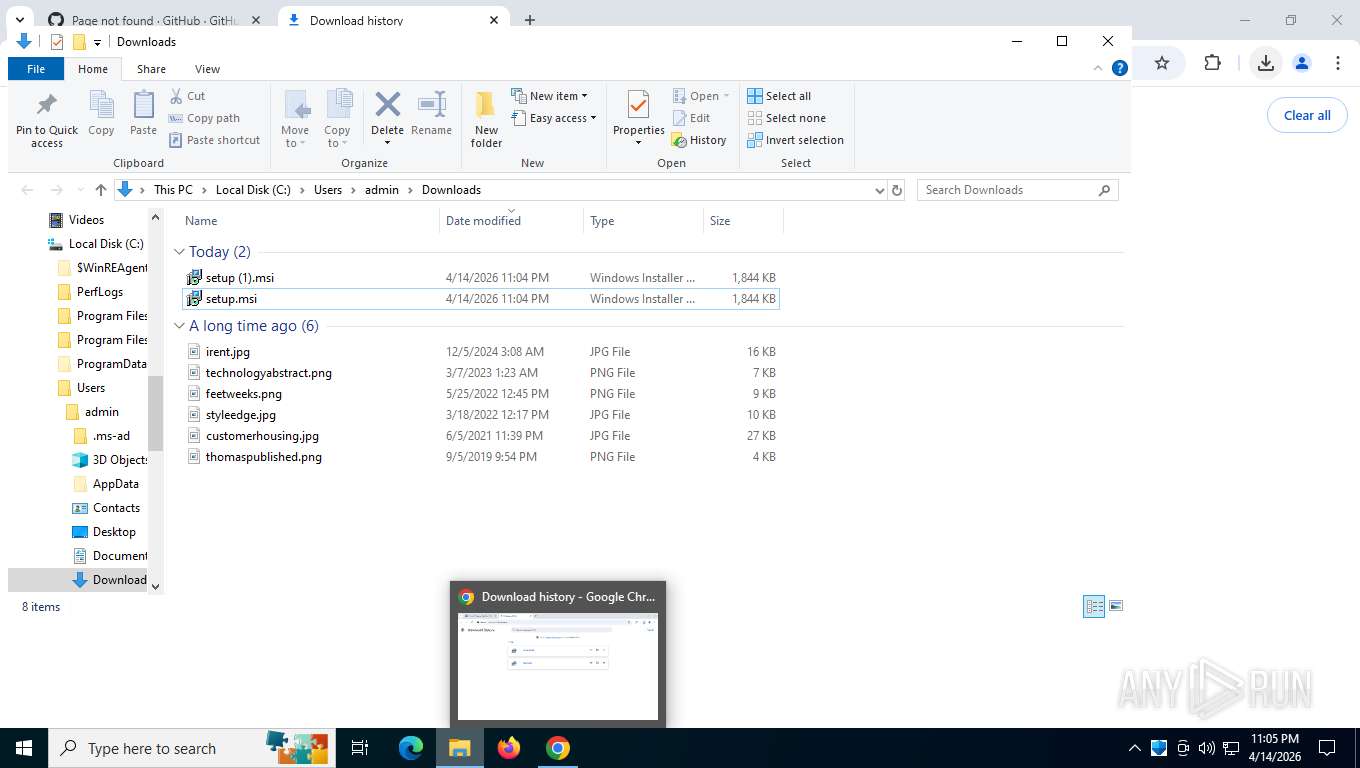Select Program Data folder in tree
This screenshot has height=768, width=1360.
102,364
